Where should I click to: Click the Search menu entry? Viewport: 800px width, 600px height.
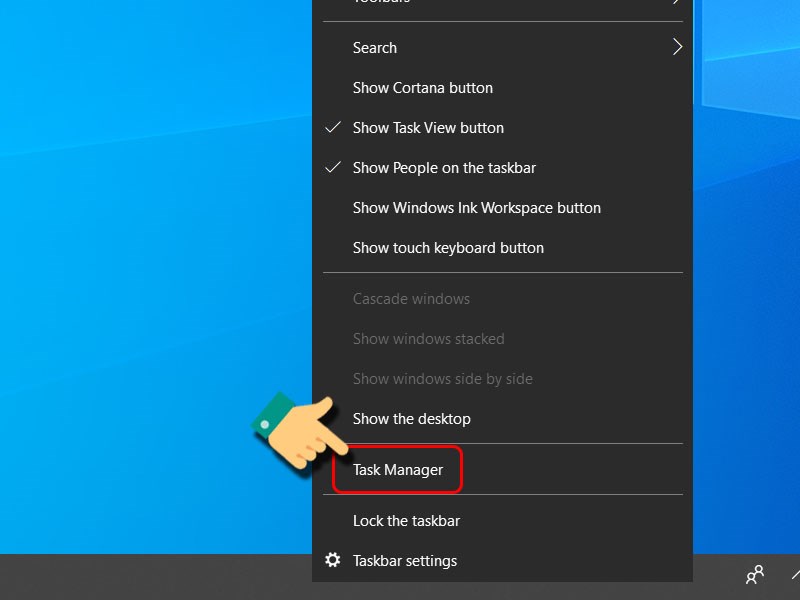point(375,47)
